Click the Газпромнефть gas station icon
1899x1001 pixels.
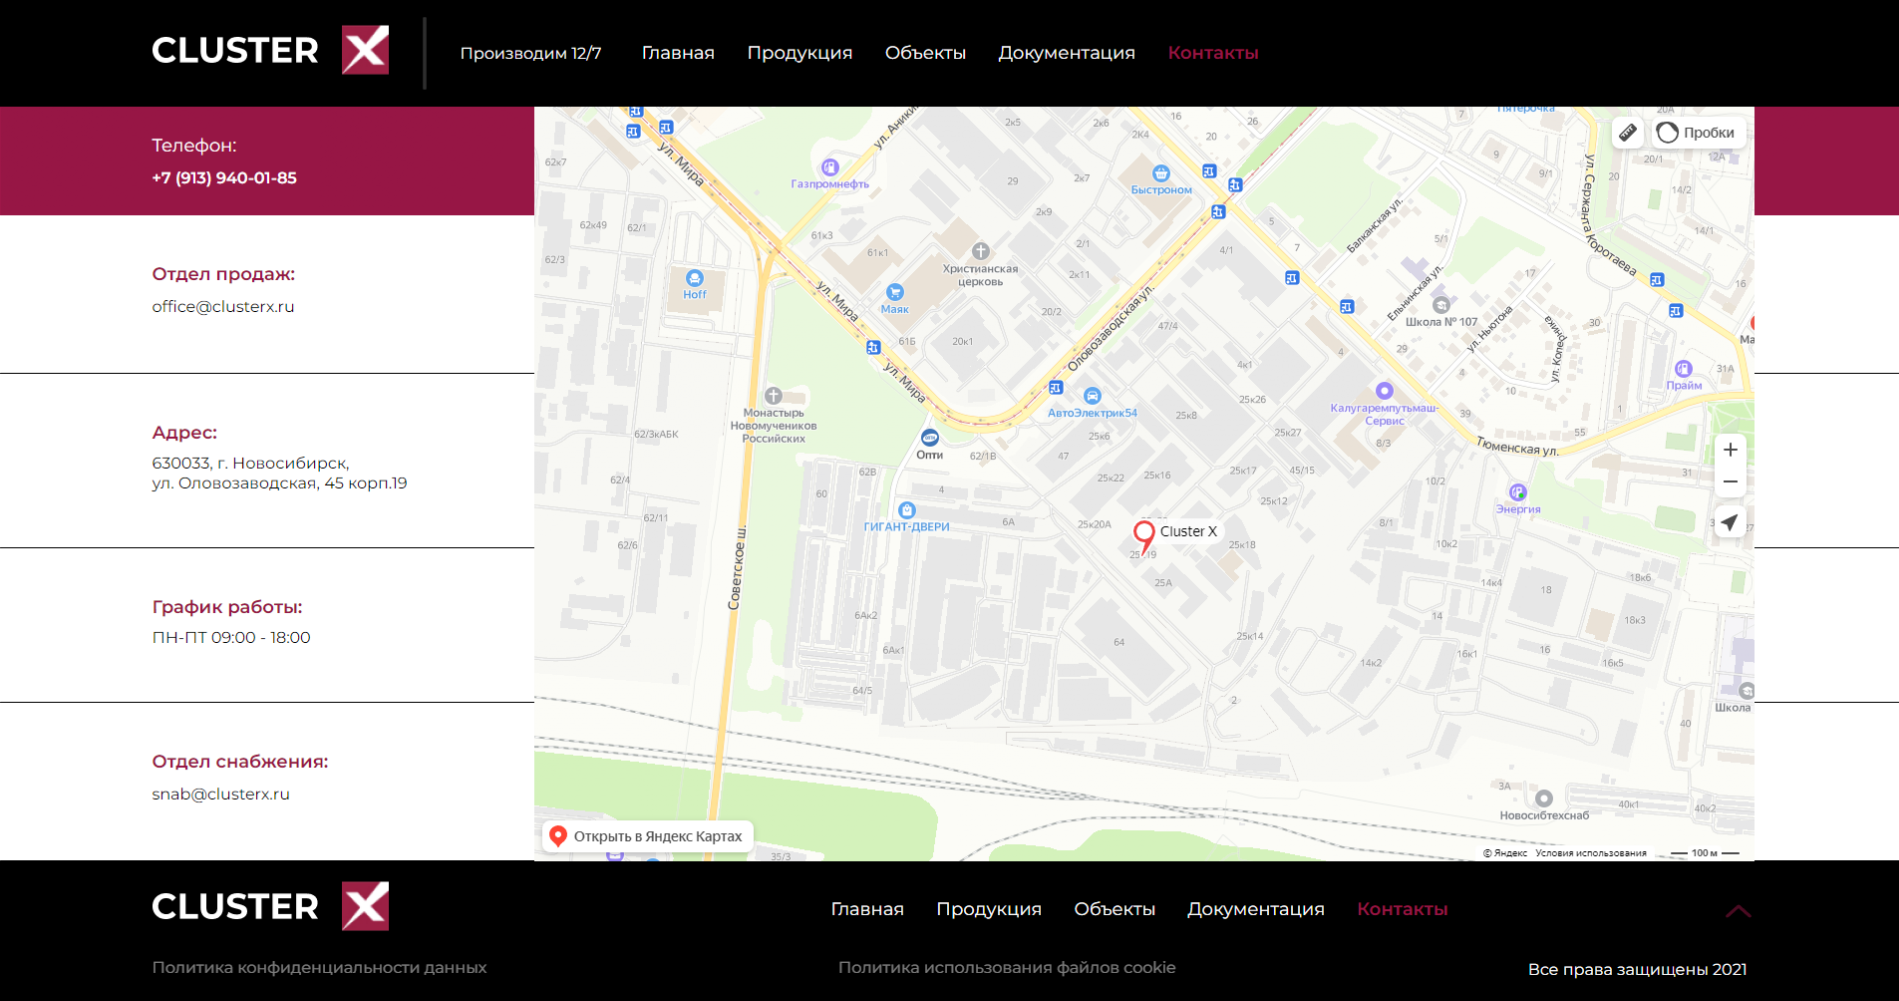pos(830,167)
